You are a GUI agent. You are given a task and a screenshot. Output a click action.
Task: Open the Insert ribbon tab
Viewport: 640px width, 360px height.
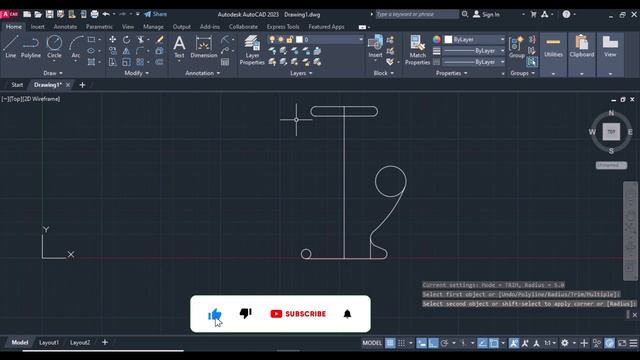[38, 27]
